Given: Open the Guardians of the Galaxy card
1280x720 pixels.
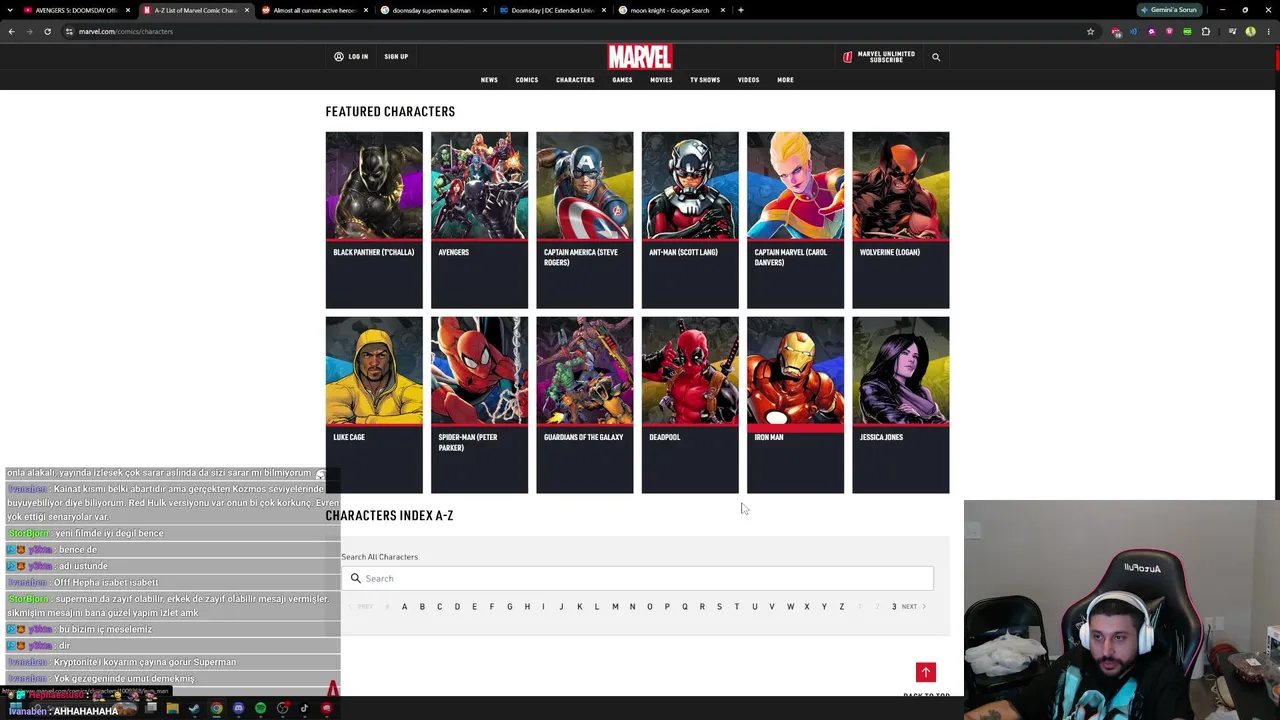Looking at the screenshot, I should (585, 405).
